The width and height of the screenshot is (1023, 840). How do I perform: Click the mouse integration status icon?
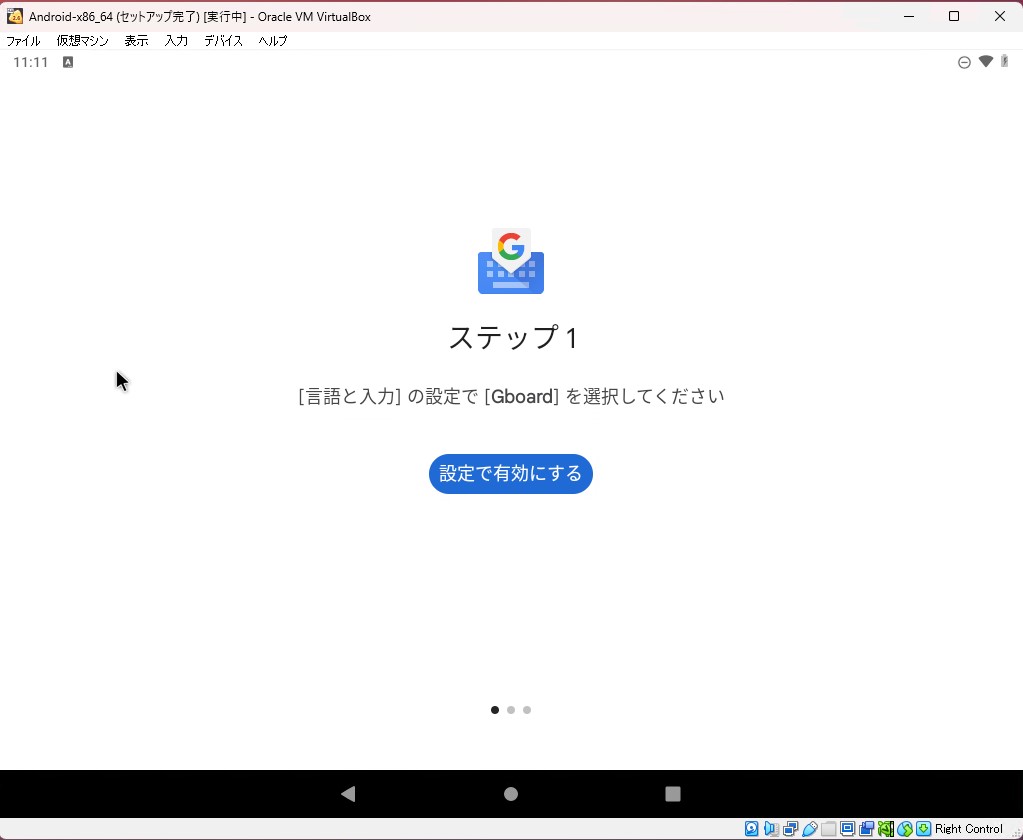tap(905, 829)
